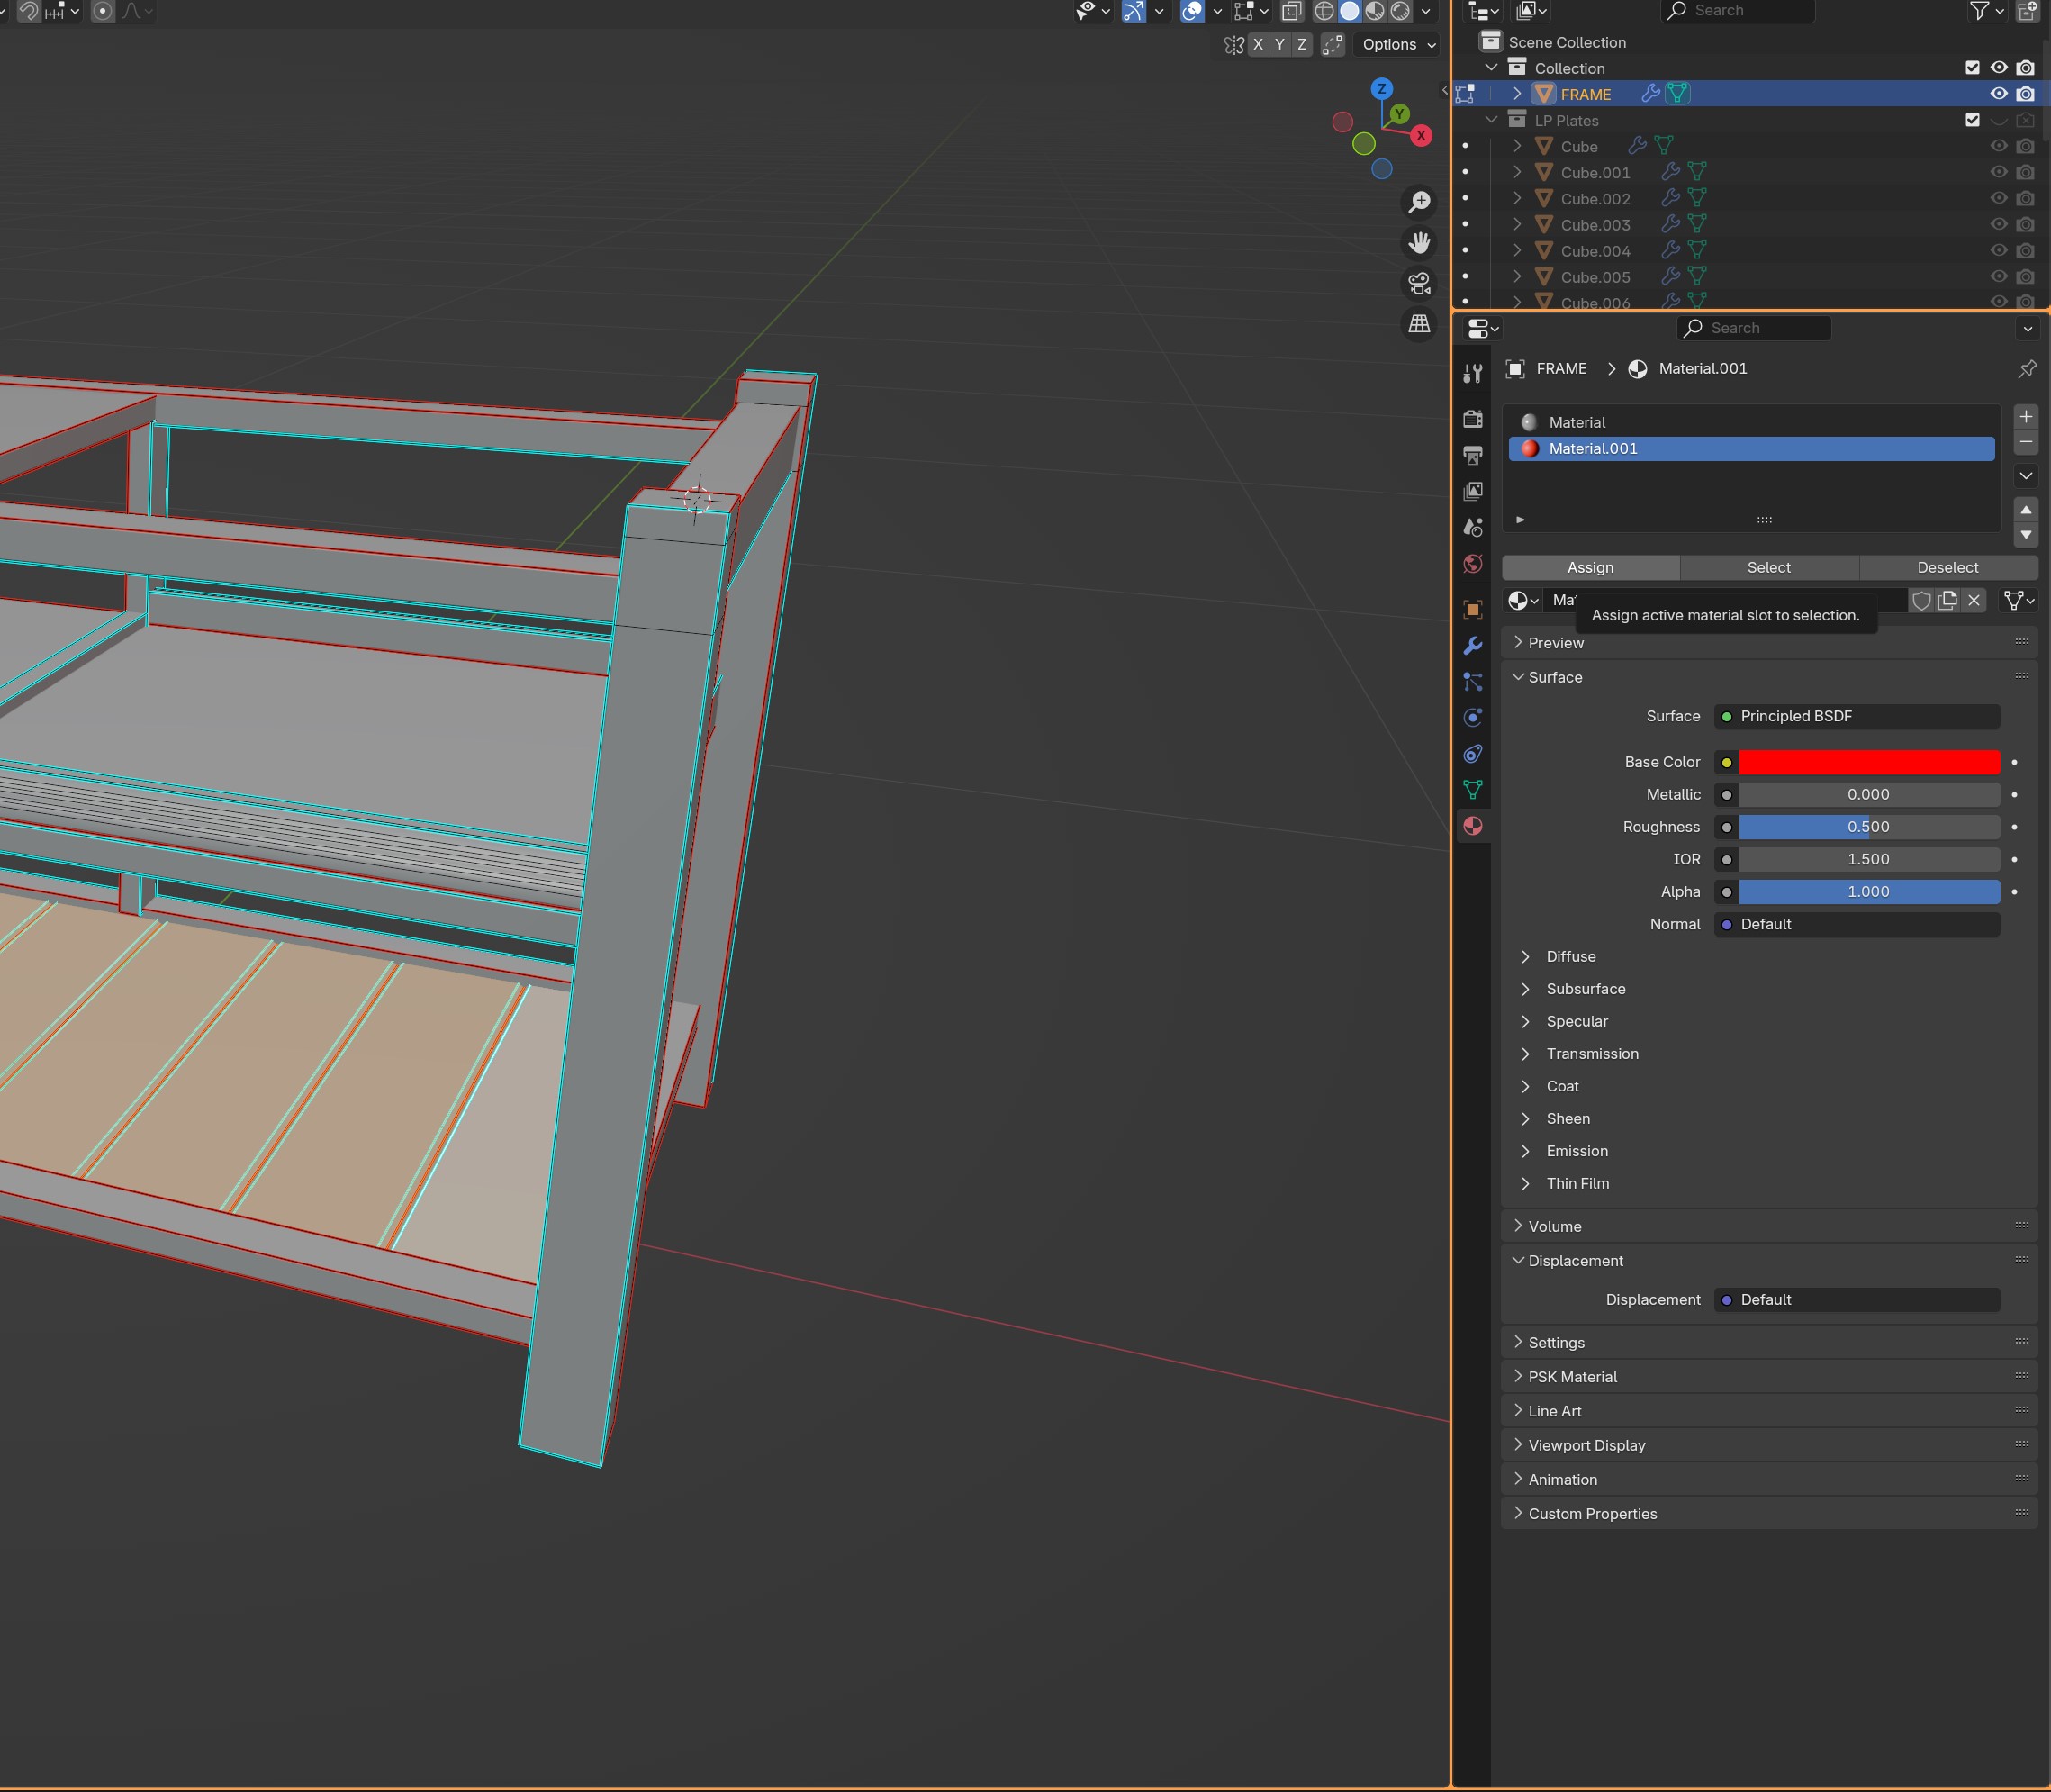Open the Options dropdown in viewport
Screen dimensions: 2051x1792
[x=1398, y=44]
